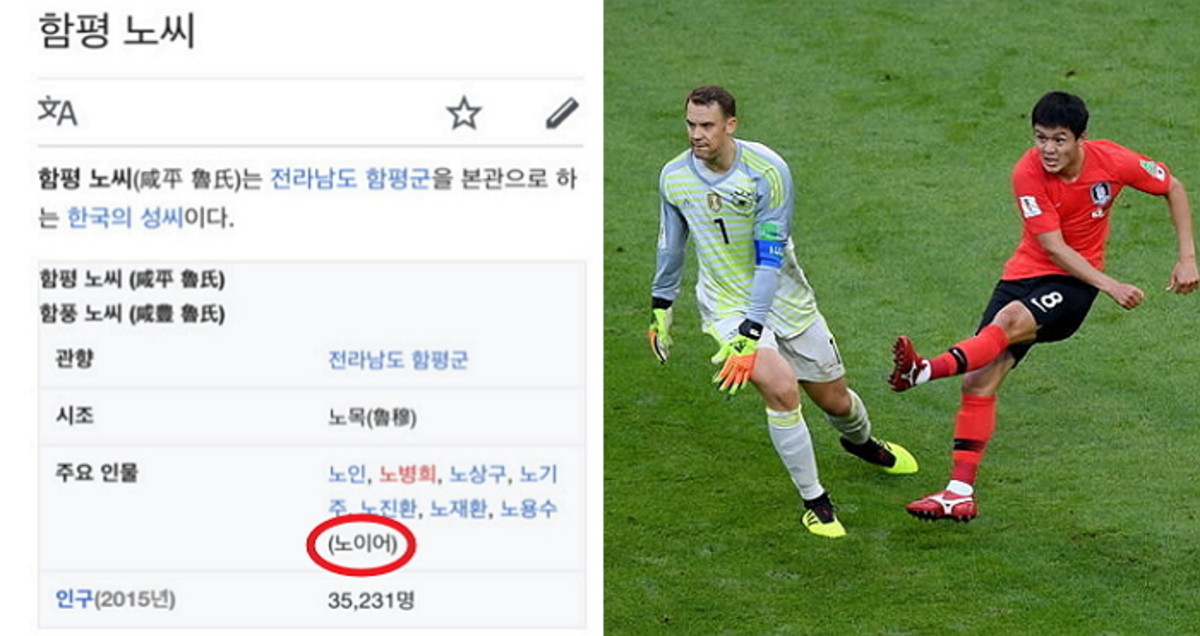
Task: Click the 함평 노씨 page title
Action: tap(116, 31)
